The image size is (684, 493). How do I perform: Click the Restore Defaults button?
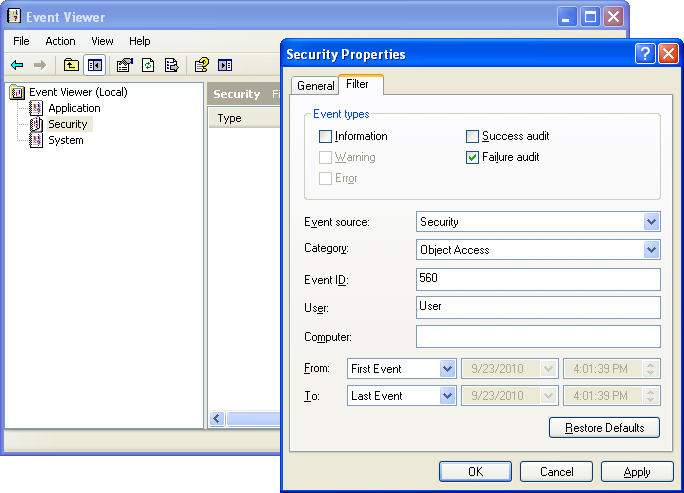tap(604, 428)
